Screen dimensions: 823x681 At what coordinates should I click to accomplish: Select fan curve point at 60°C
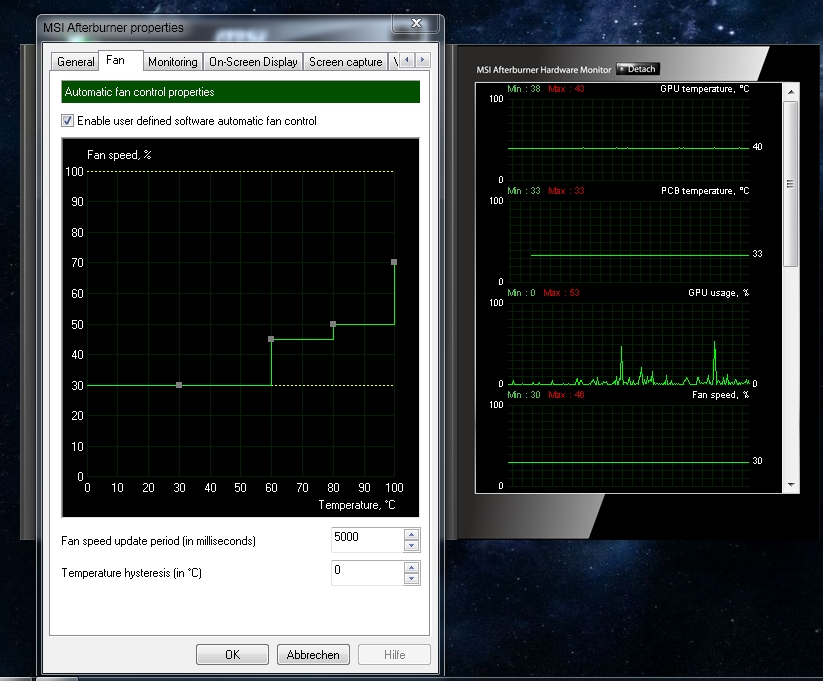tap(271, 339)
